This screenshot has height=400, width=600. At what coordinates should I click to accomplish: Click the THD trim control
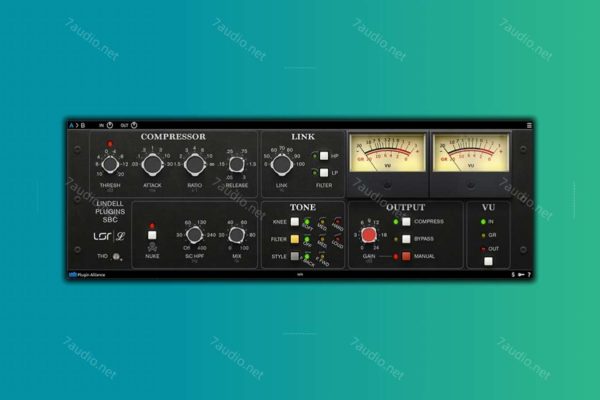coord(116,256)
